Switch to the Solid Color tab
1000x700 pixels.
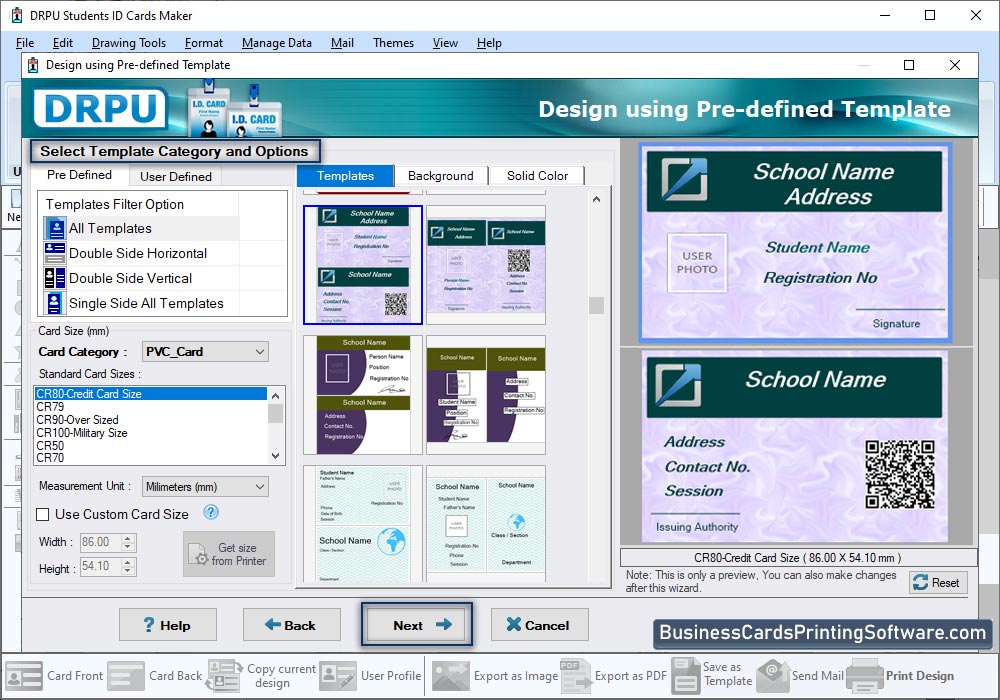[537, 176]
